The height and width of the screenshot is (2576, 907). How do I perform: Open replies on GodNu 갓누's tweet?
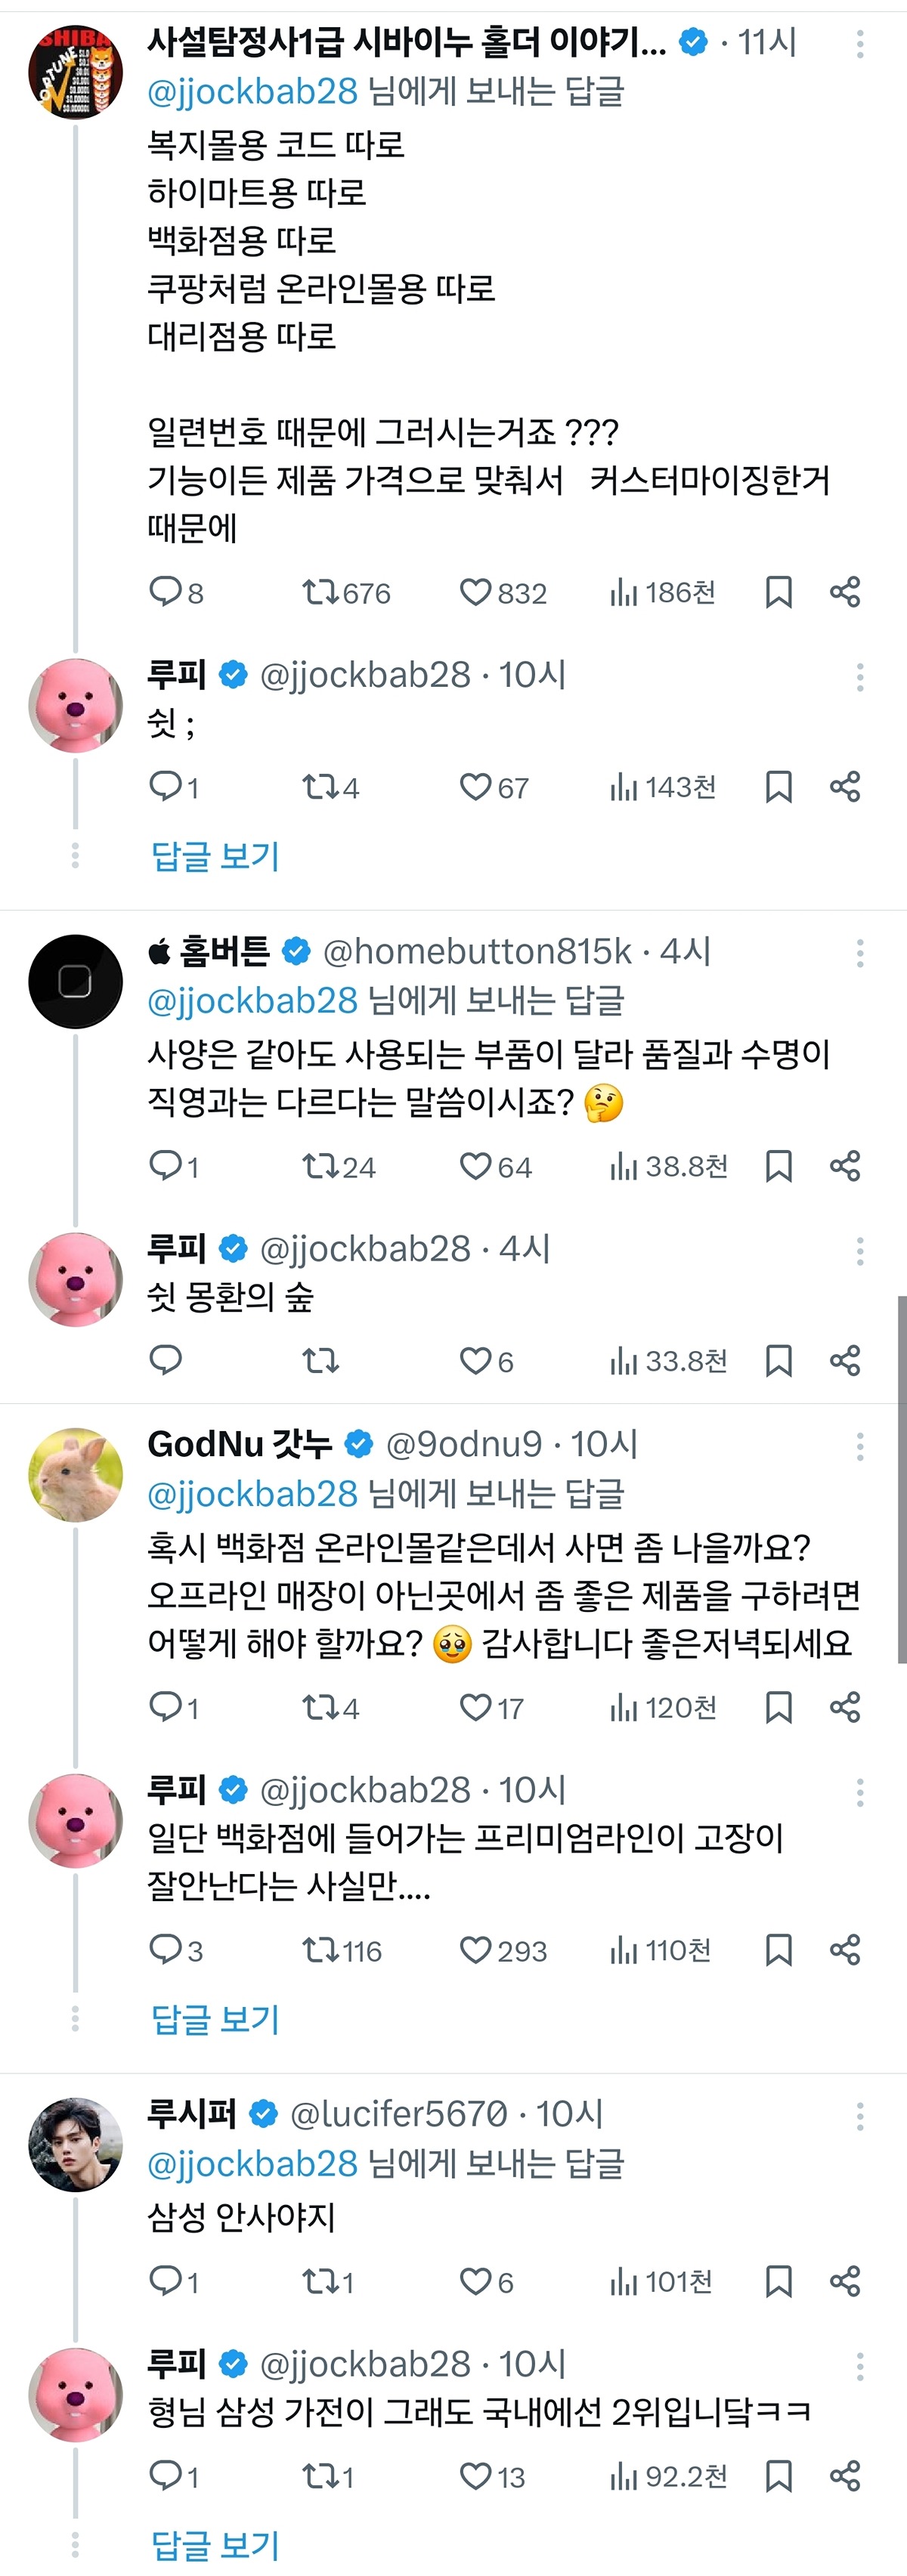click(x=165, y=1706)
